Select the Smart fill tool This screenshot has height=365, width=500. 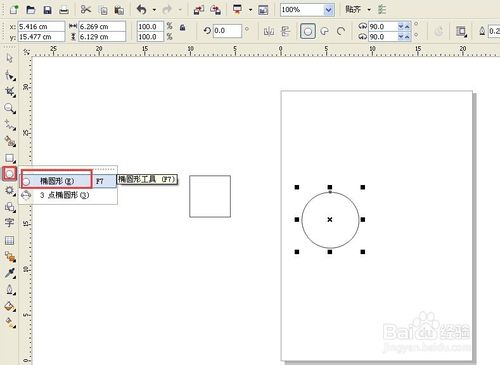pyautogui.click(x=10, y=141)
